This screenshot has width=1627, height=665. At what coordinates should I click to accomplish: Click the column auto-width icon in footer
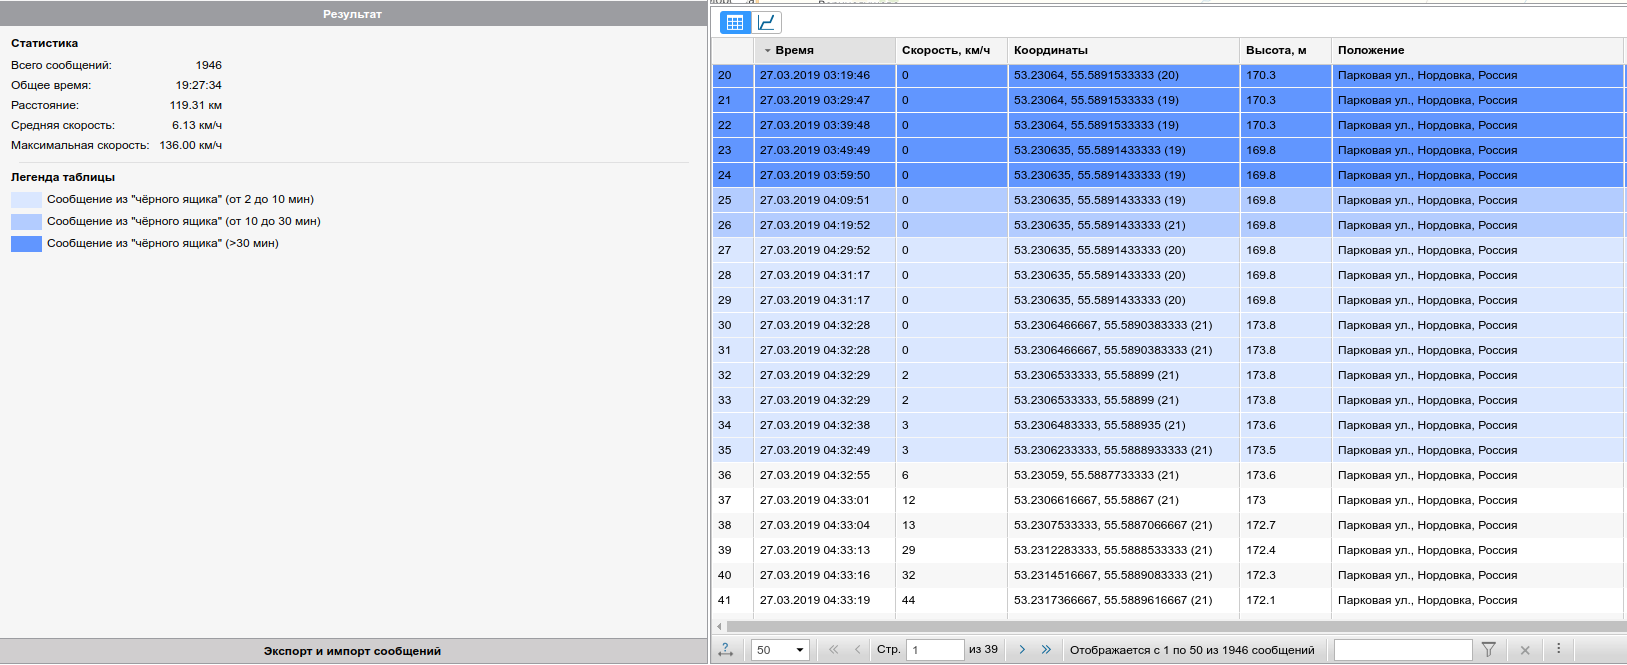pos(726,650)
